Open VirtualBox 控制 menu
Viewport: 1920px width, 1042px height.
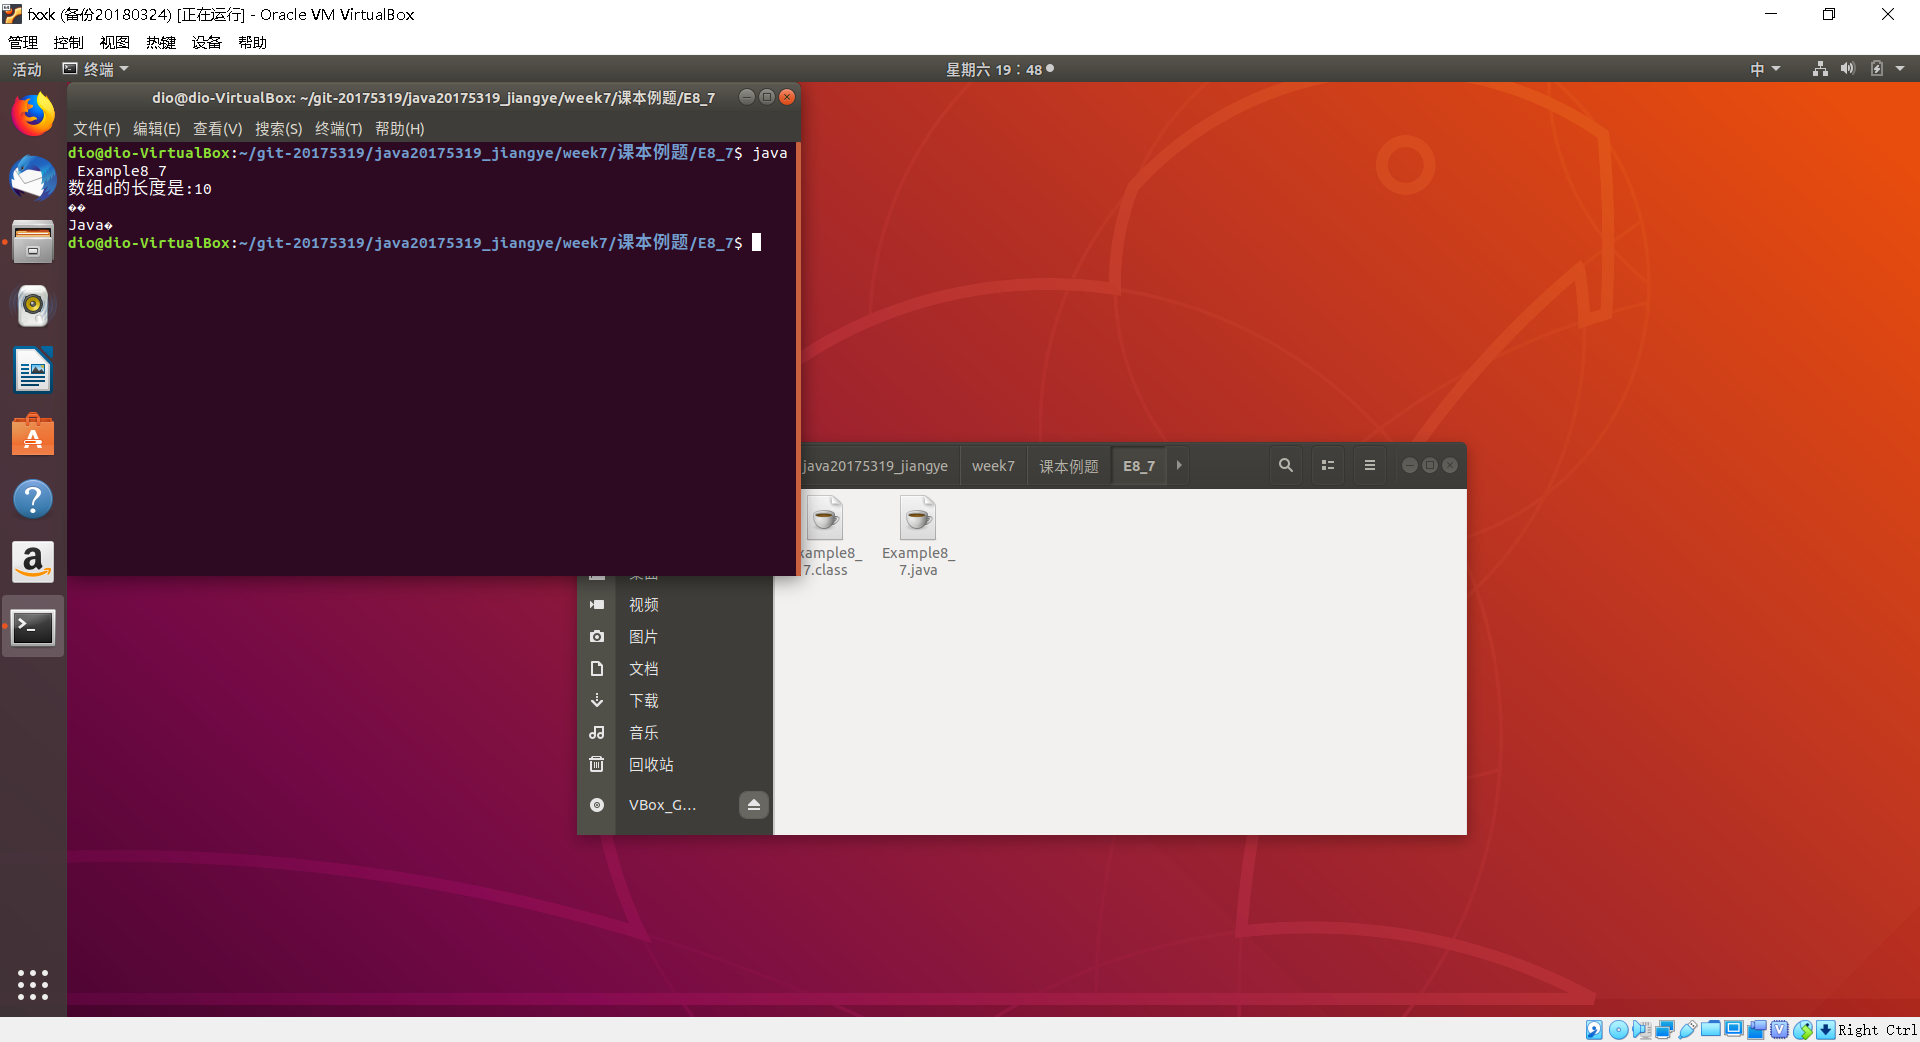pos(69,42)
